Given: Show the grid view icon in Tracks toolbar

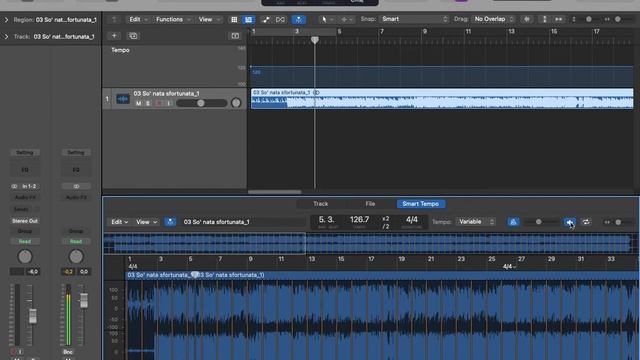Looking at the screenshot, I should [234, 19].
